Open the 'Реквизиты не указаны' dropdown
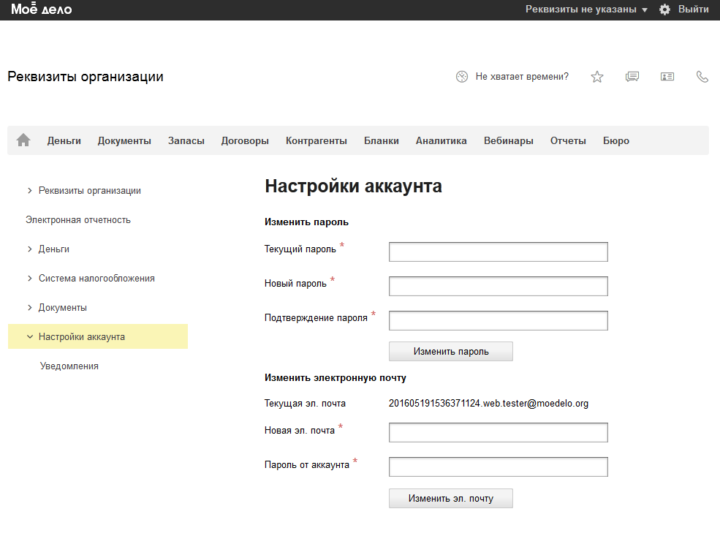The height and width of the screenshot is (536, 720). tap(586, 9)
